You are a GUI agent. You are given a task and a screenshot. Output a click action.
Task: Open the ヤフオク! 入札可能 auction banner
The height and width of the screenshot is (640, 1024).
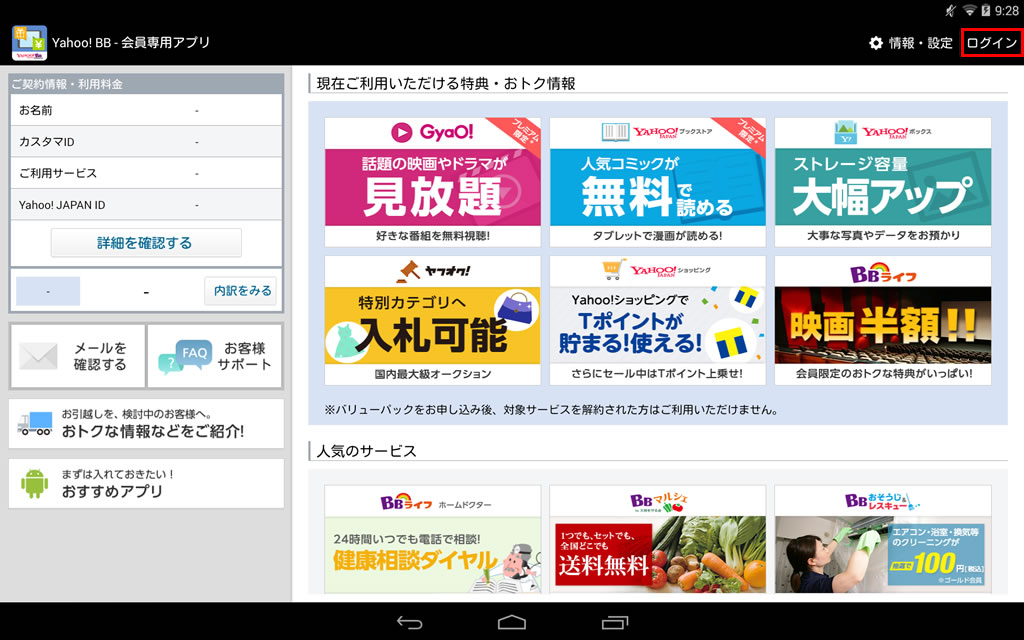pyautogui.click(x=432, y=320)
